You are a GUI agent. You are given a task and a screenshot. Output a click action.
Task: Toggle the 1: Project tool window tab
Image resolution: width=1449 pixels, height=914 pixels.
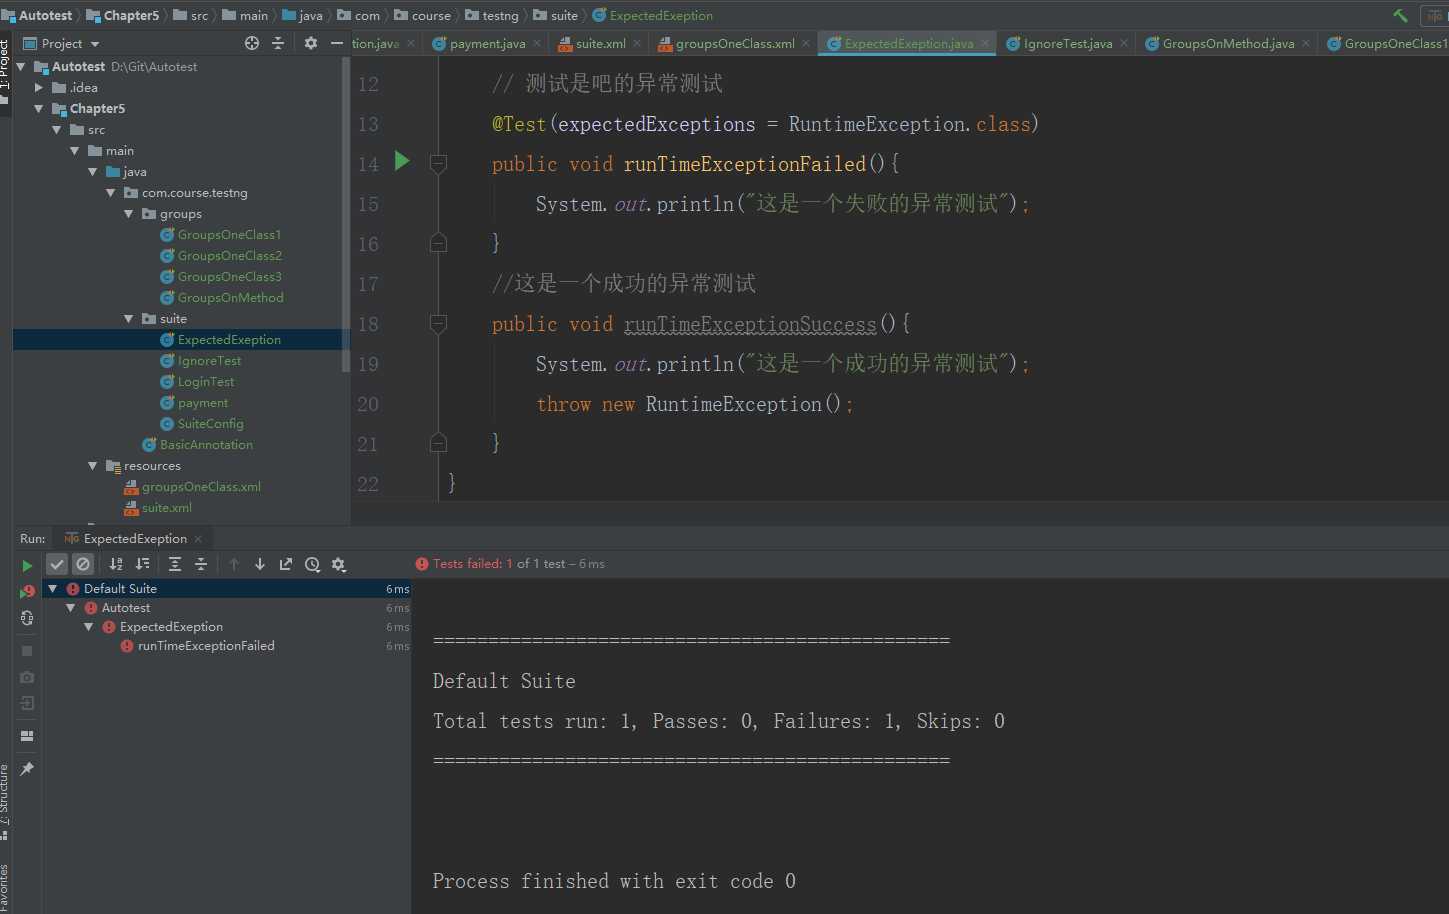[5, 70]
